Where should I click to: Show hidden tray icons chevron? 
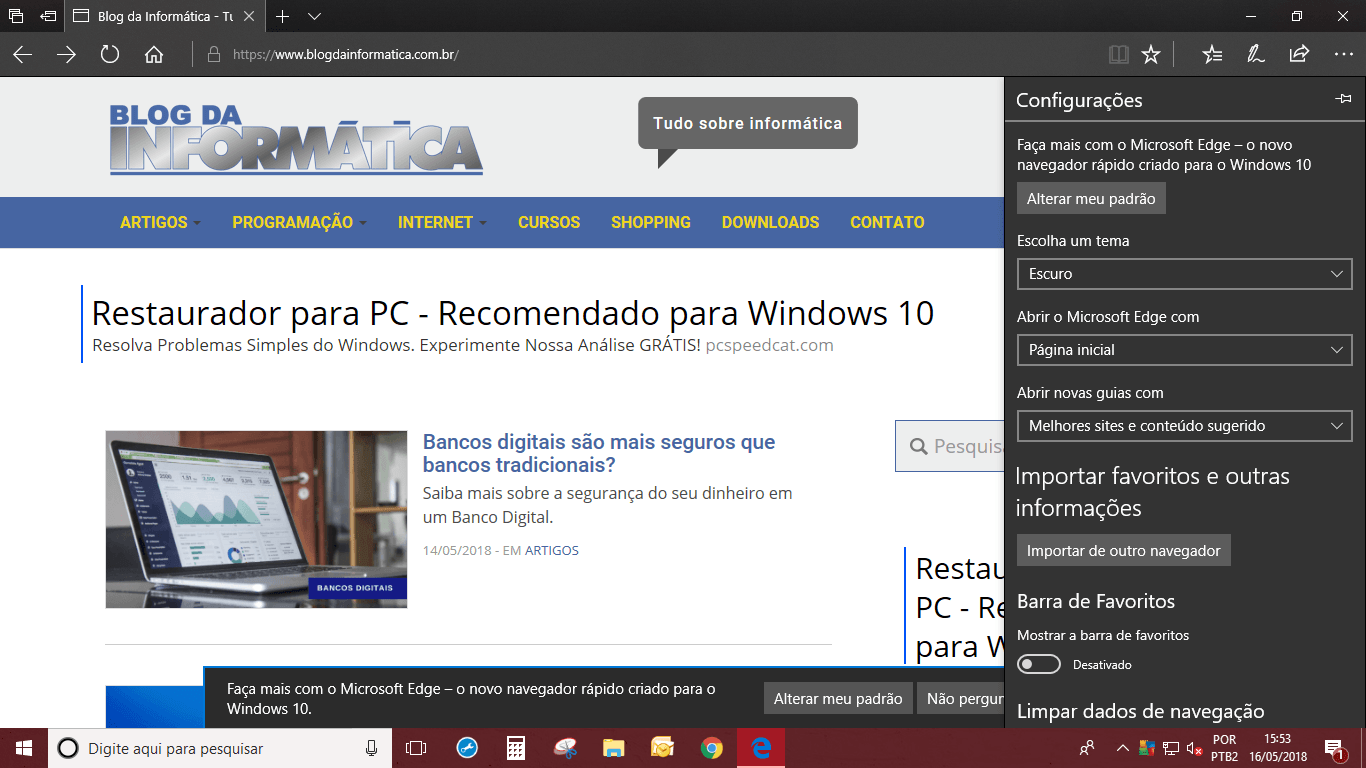point(1122,748)
